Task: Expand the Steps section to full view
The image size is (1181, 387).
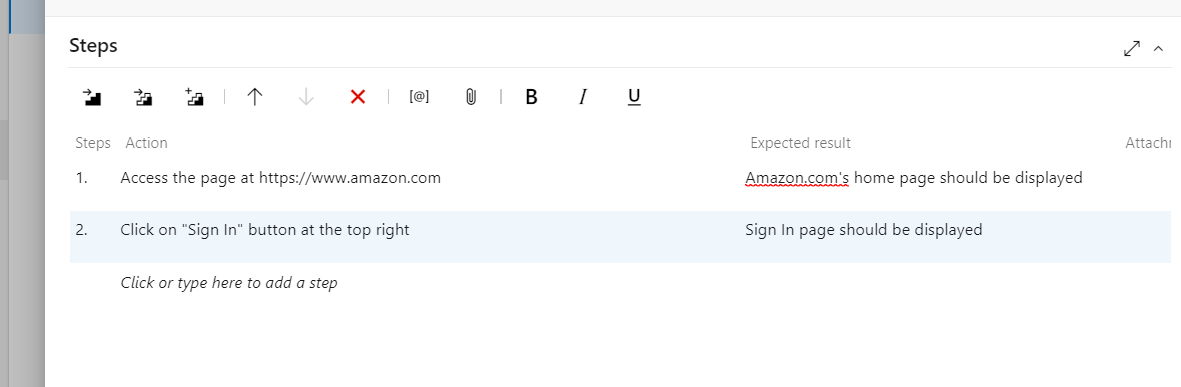Action: click(x=1131, y=49)
